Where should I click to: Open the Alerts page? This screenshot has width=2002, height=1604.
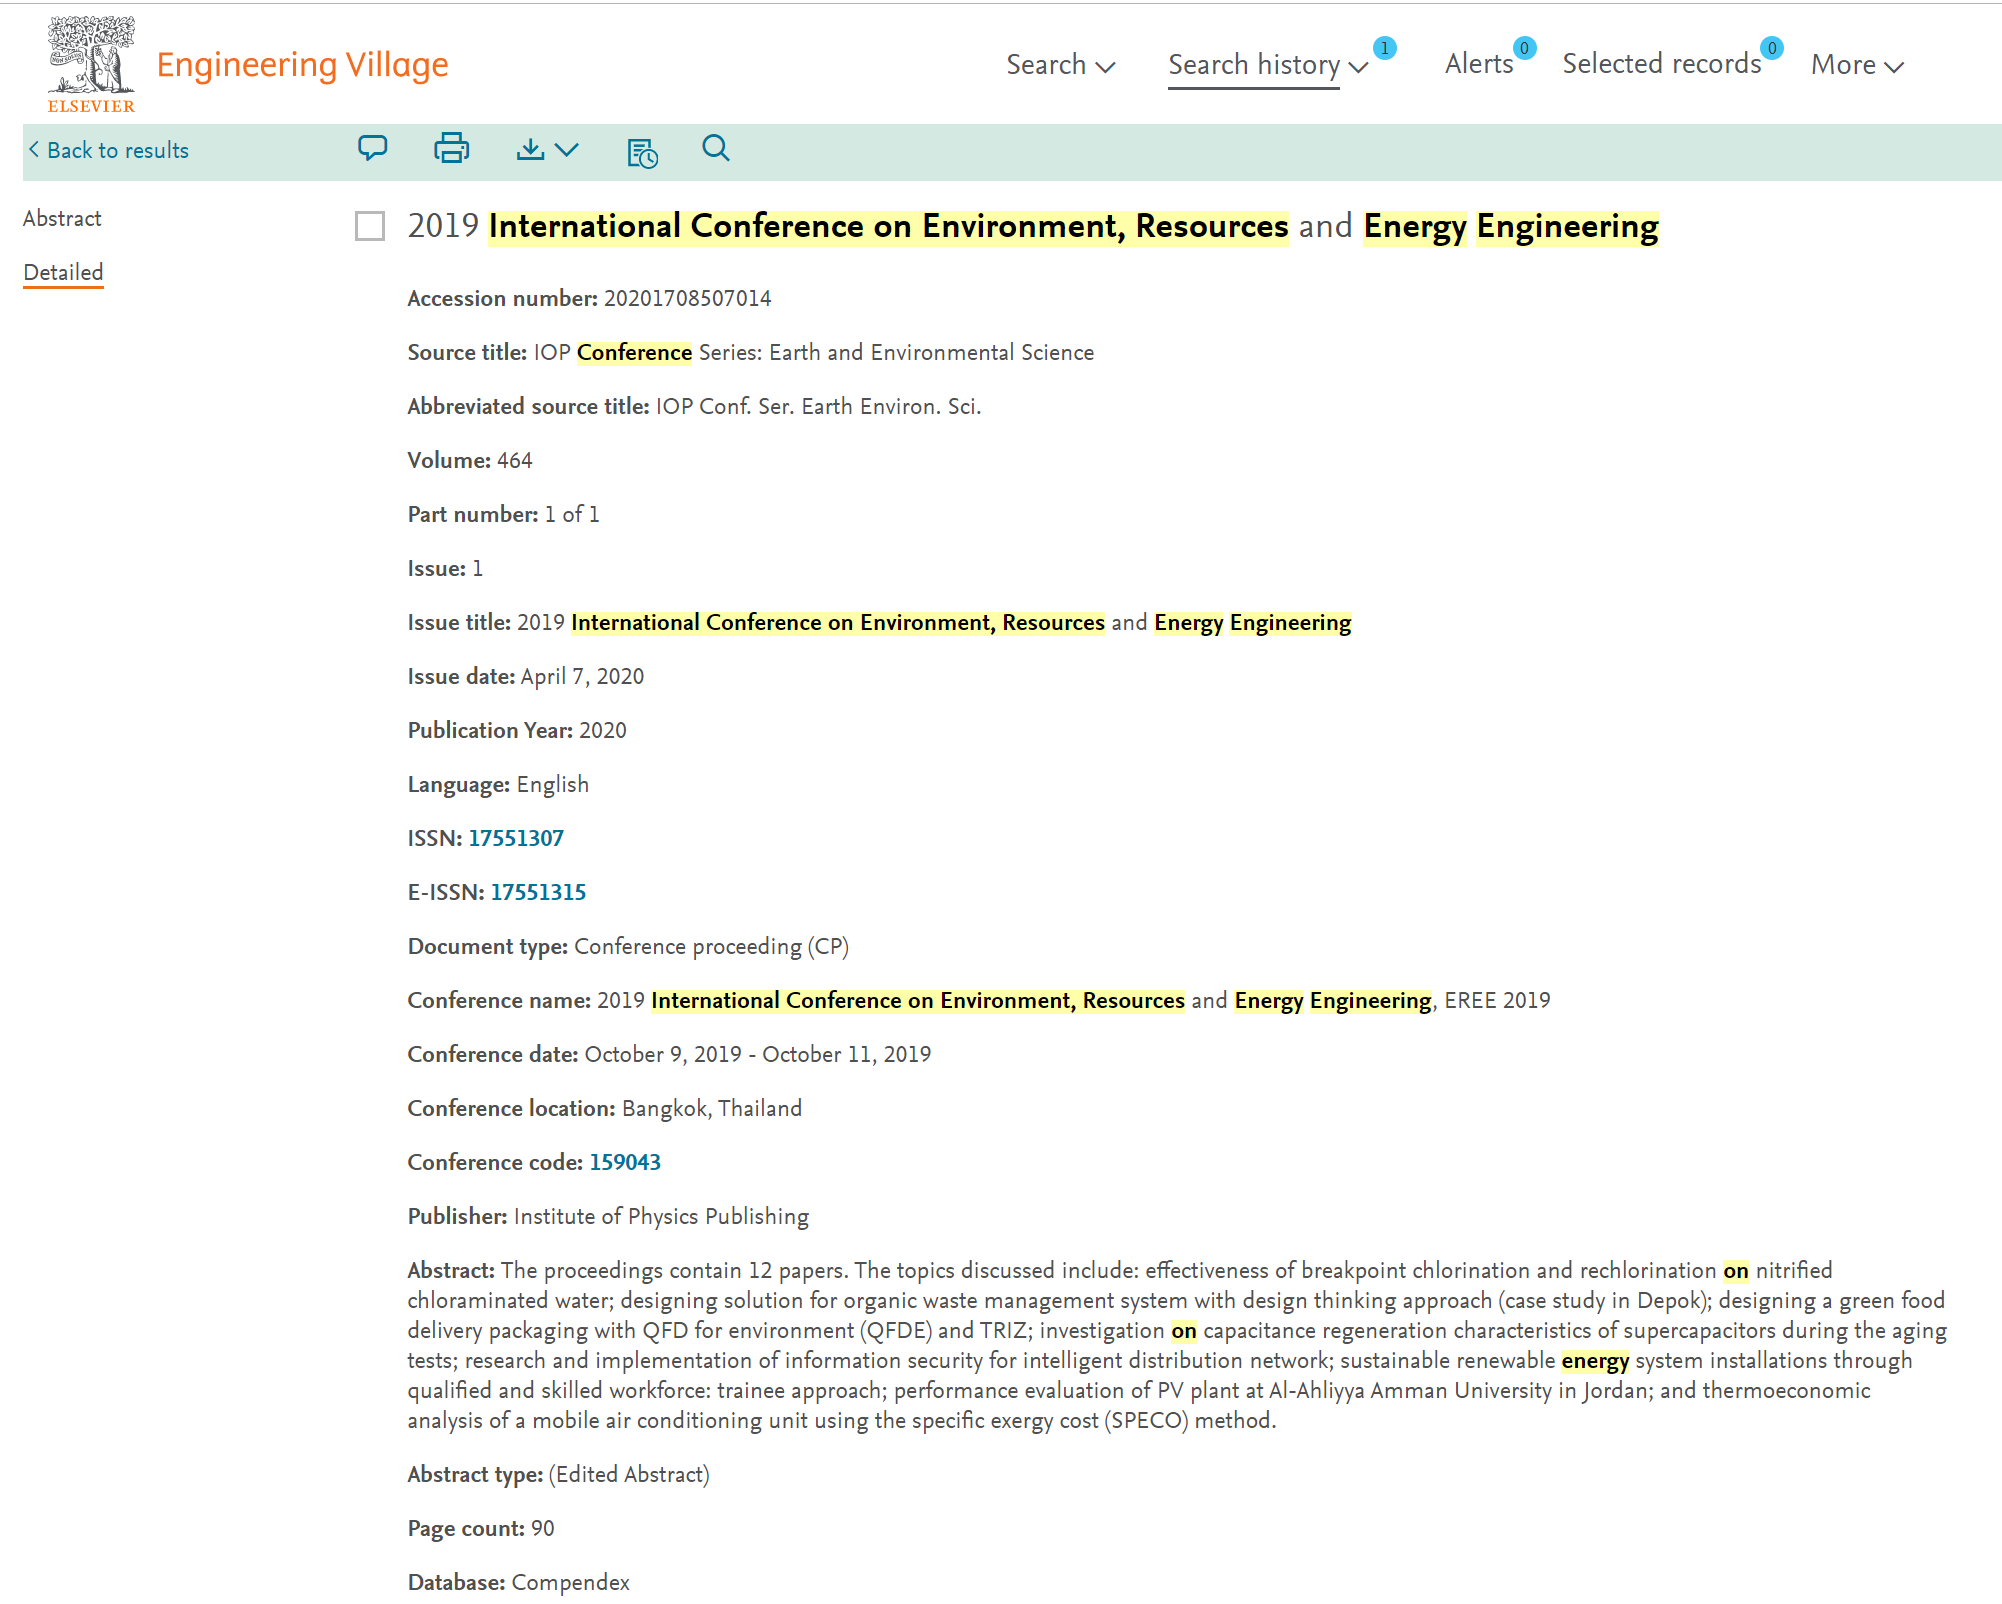(1478, 64)
